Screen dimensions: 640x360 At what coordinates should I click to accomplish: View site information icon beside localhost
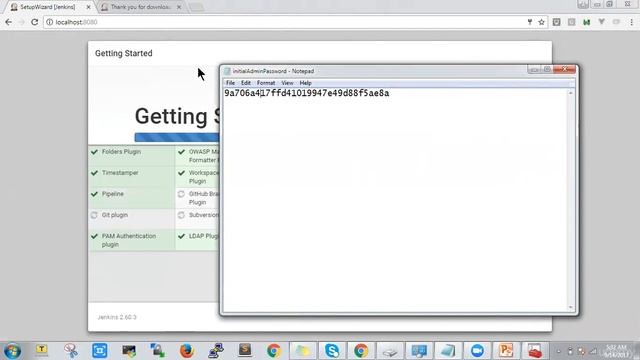pyautogui.click(x=49, y=22)
